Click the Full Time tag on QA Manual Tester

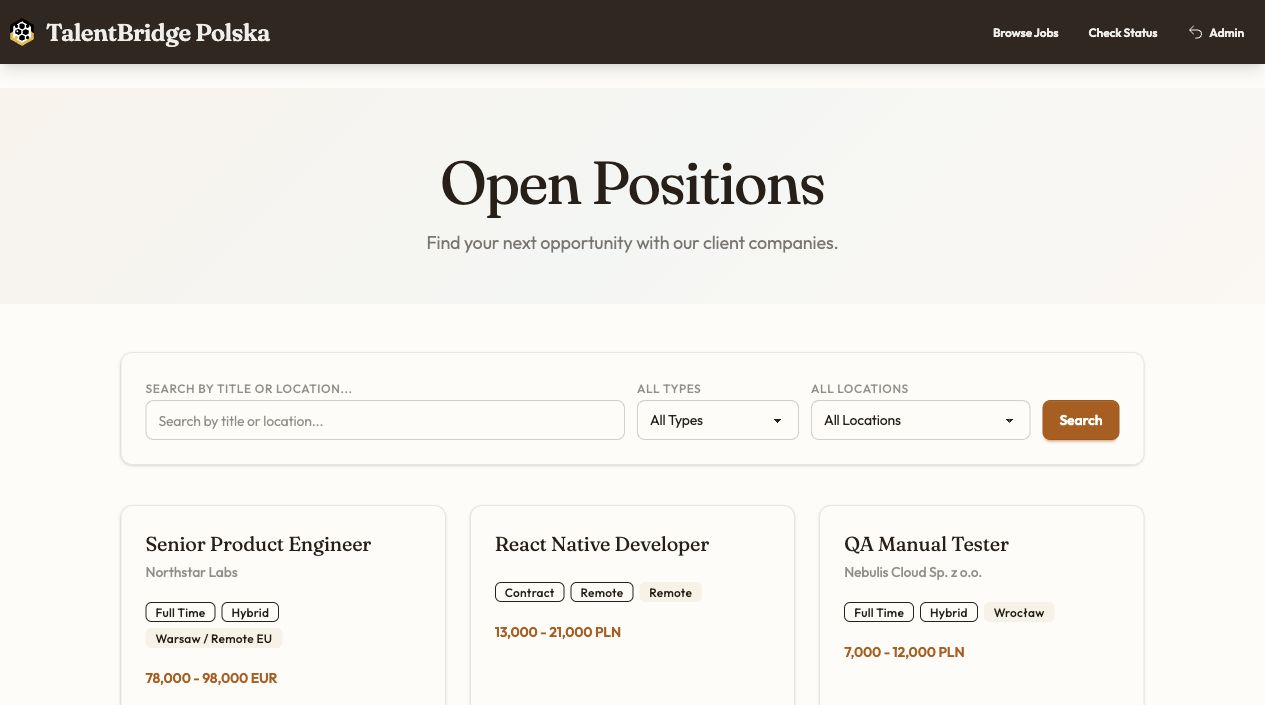coord(879,612)
